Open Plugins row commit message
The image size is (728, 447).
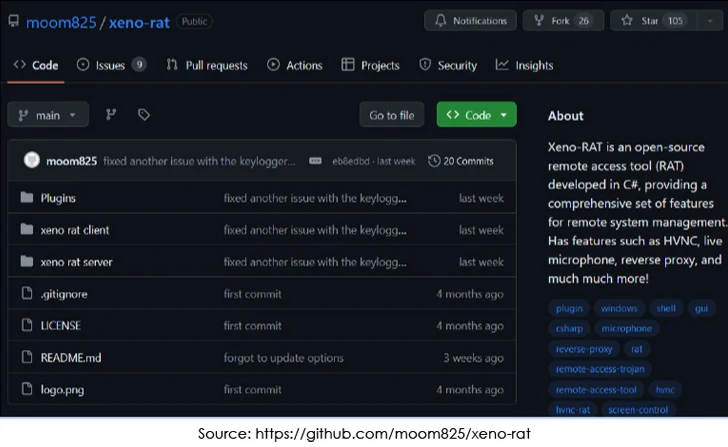(x=315, y=198)
